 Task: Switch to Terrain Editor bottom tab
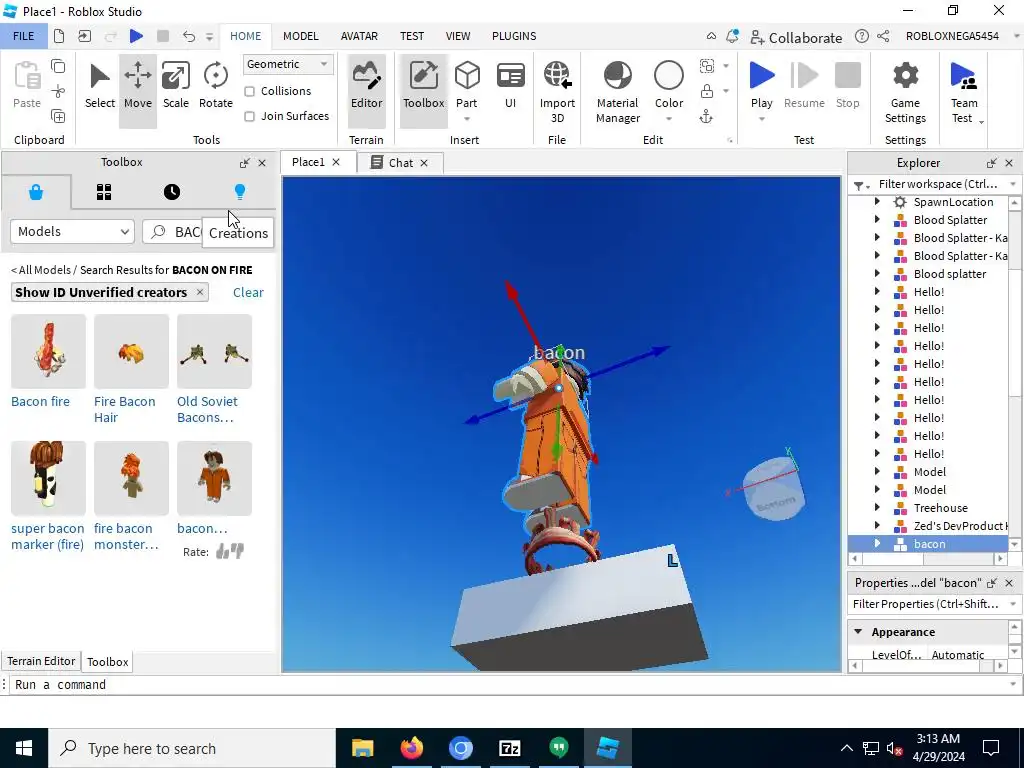41,661
